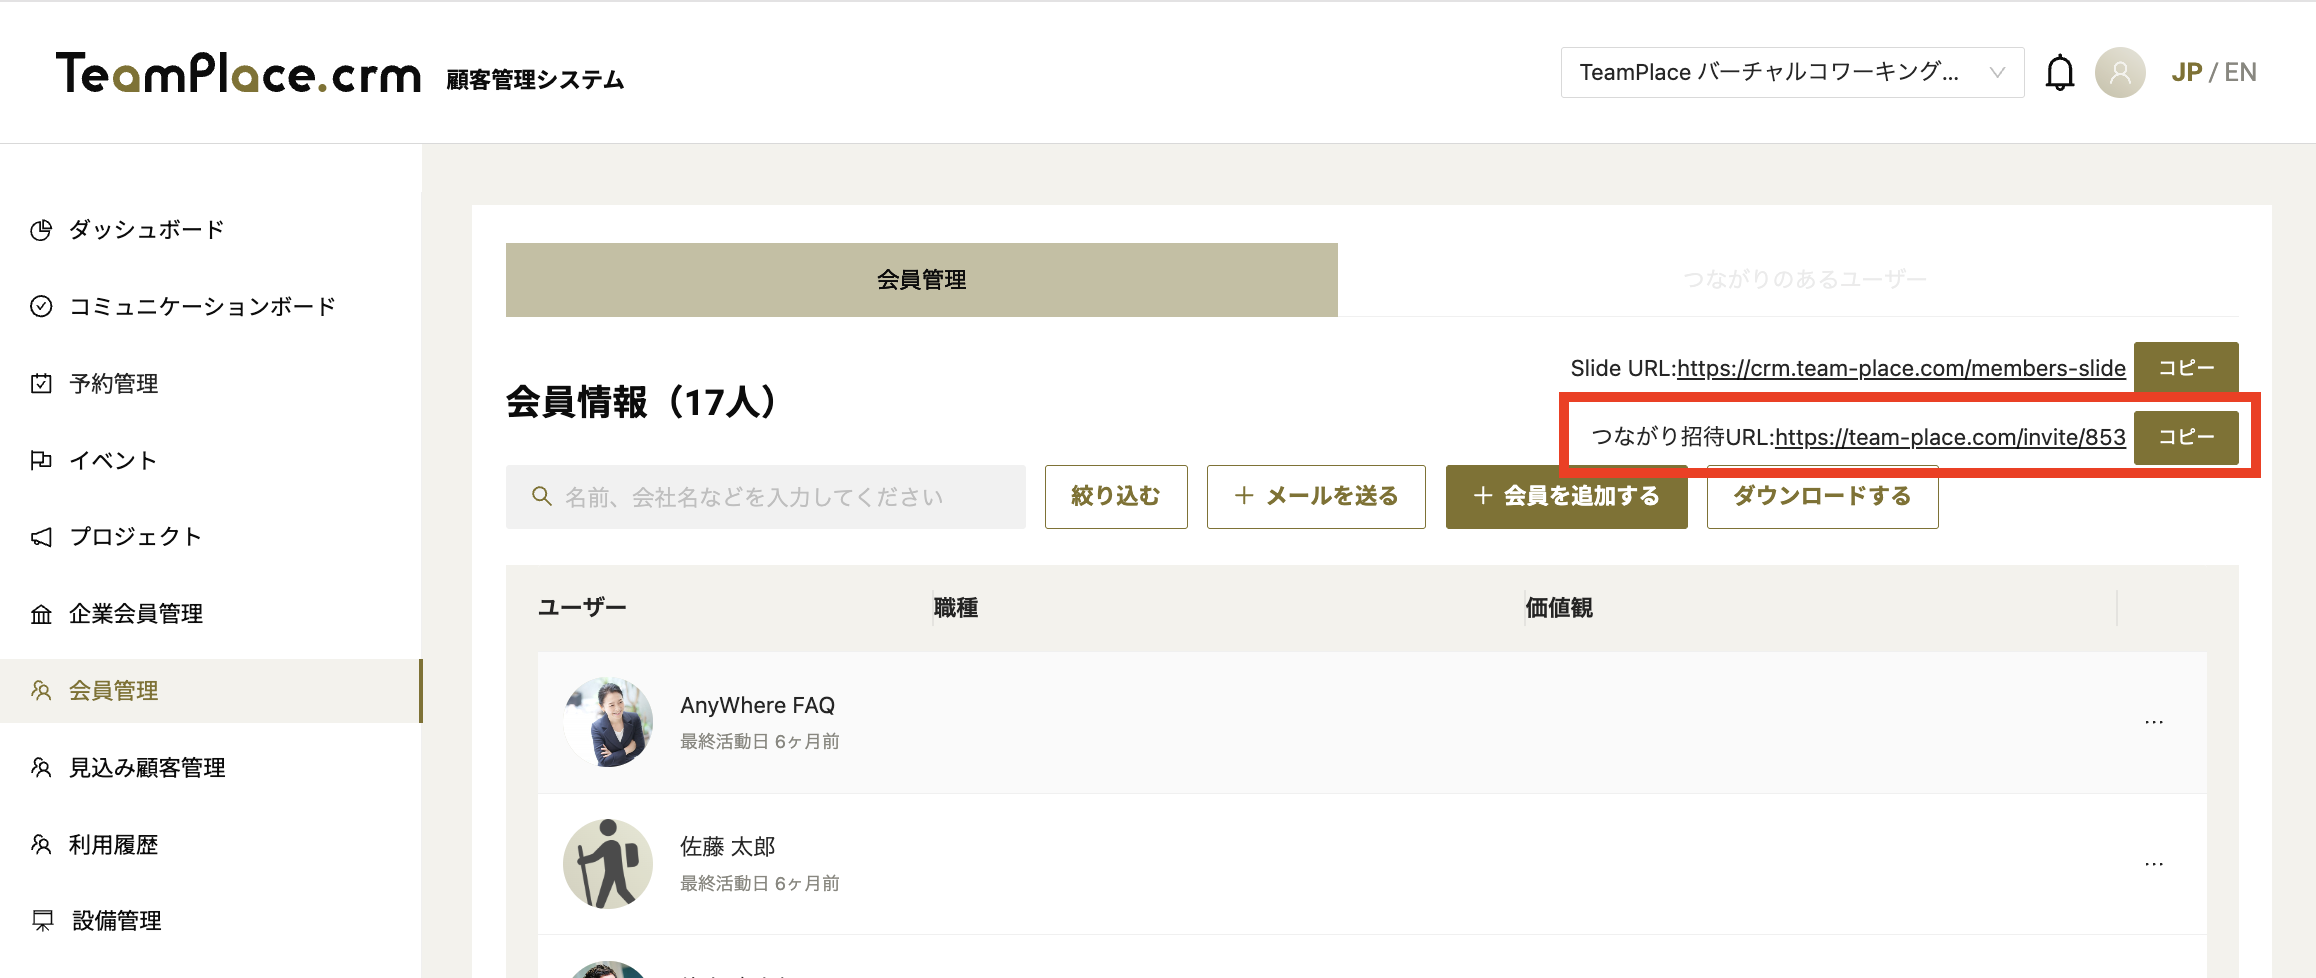This screenshot has height=978, width=2316.
Task: Open AnyWhere FAQ member name
Action: 758,705
